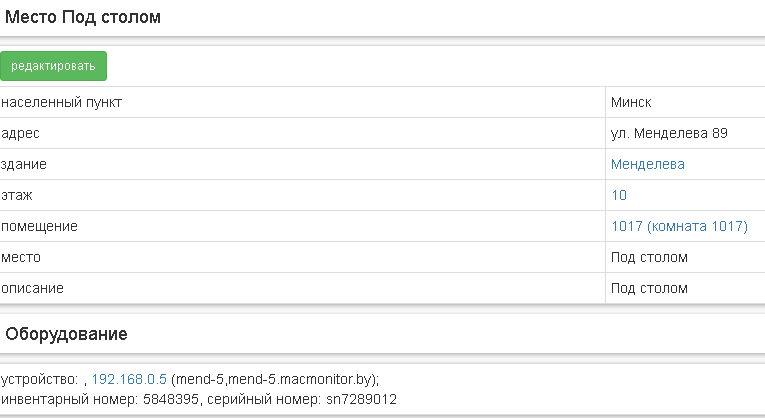Viewport: 765px width, 418px height.
Task: Click «Под столом» value in the «описание» row
Action: [x=649, y=288]
